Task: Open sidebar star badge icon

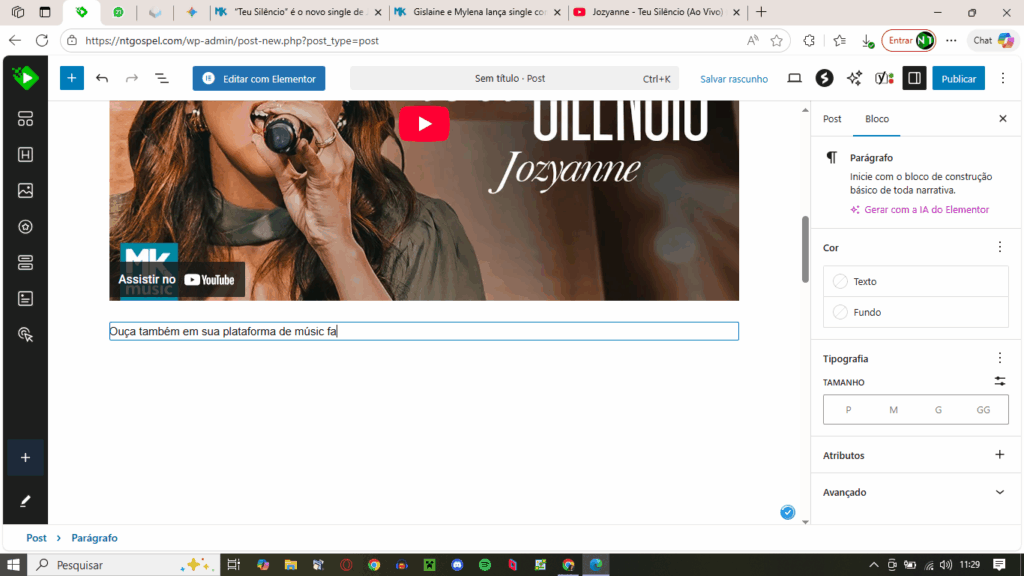Action: (25, 227)
